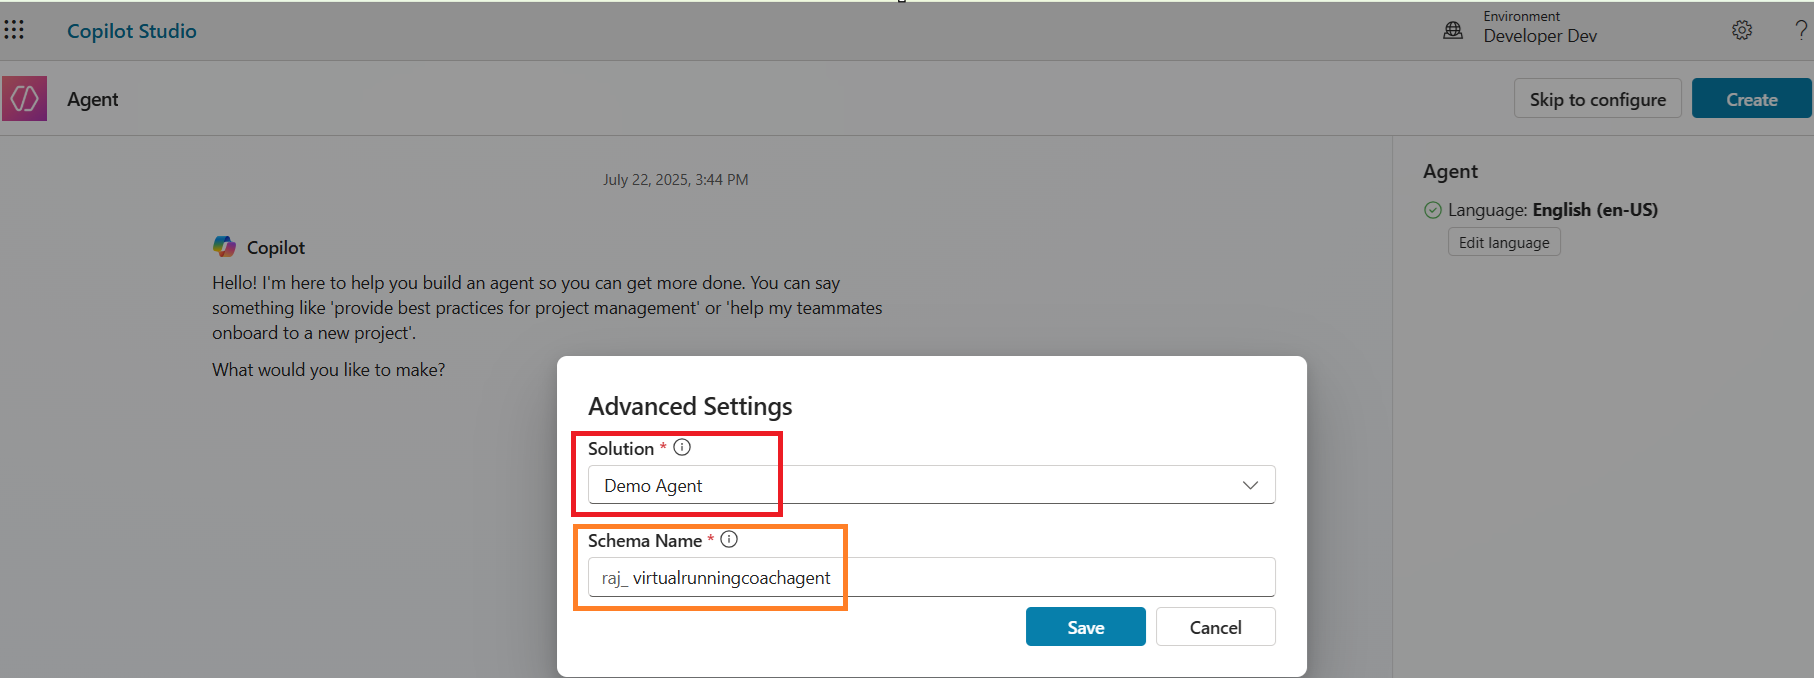Click the Create button
This screenshot has width=1814, height=678.
click(x=1751, y=99)
